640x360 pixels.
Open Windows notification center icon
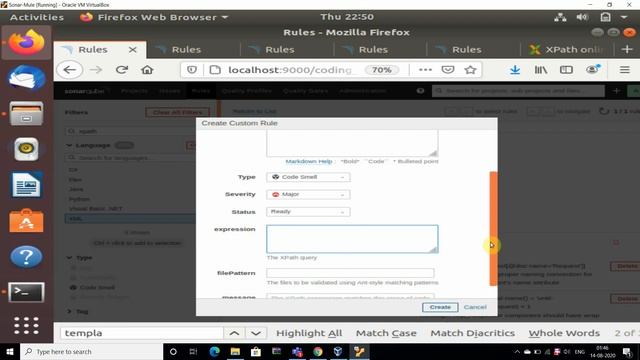pos(627,351)
